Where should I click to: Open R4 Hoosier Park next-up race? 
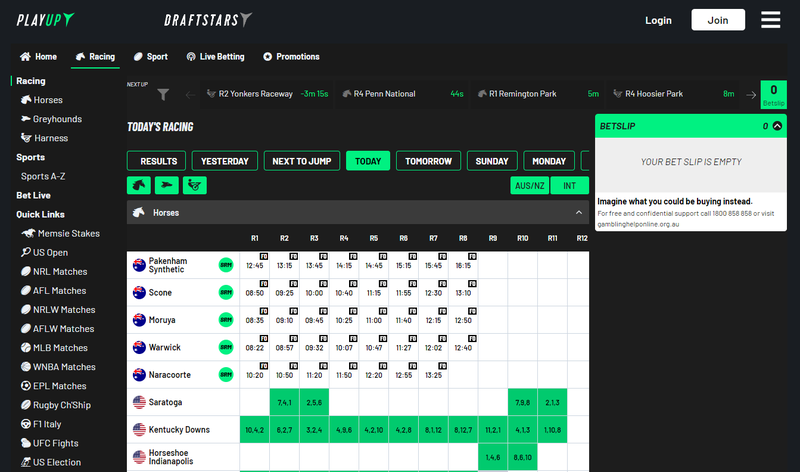tap(673, 94)
